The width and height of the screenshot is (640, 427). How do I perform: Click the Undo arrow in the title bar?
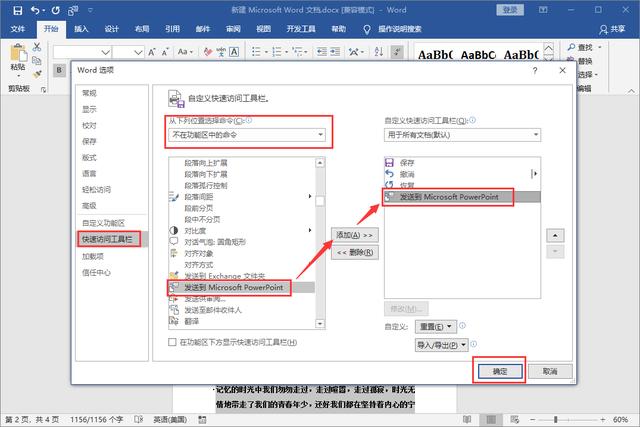[36, 10]
